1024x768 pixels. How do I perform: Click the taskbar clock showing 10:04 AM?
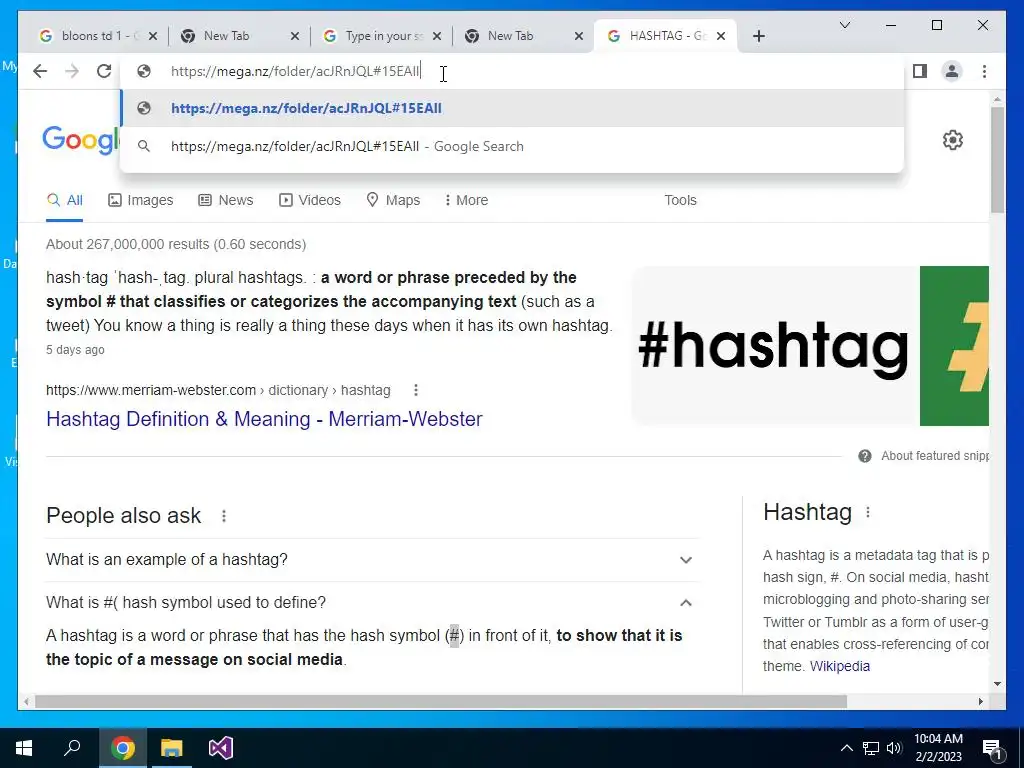click(x=938, y=748)
